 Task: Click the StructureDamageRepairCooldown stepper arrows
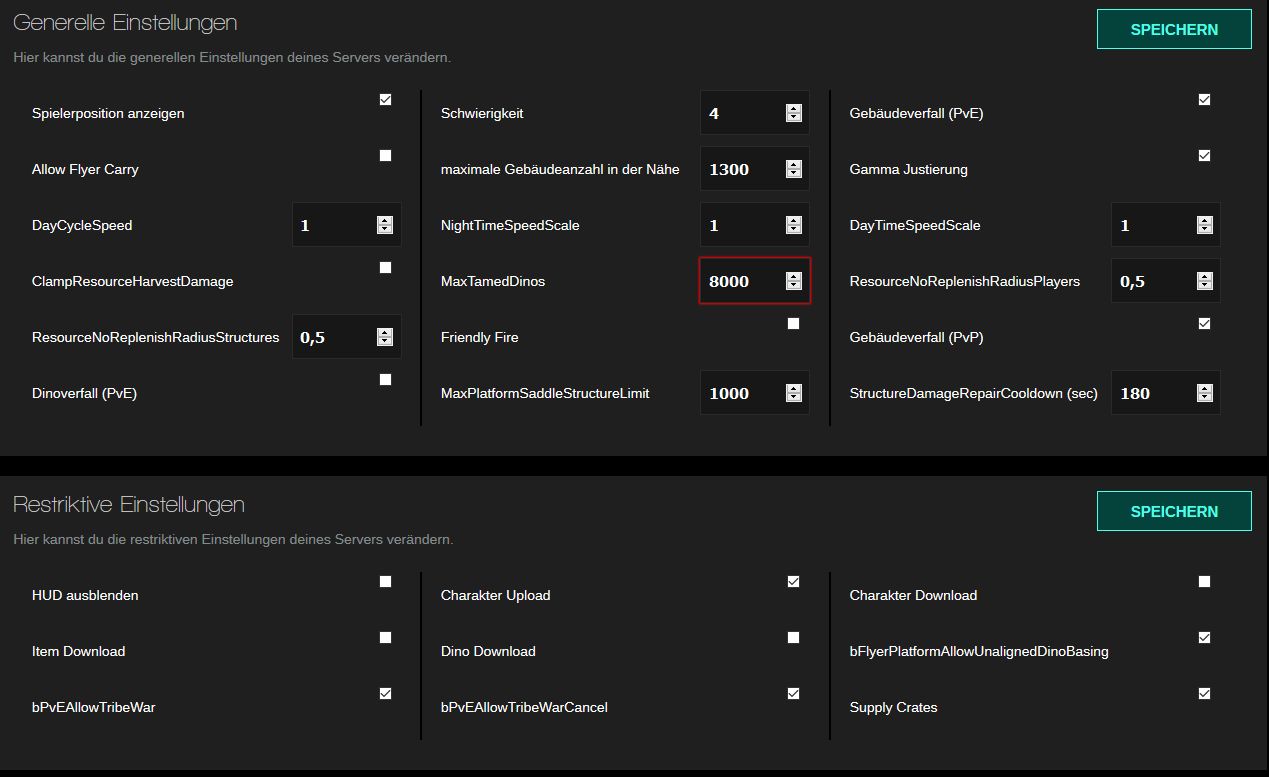click(x=1204, y=393)
